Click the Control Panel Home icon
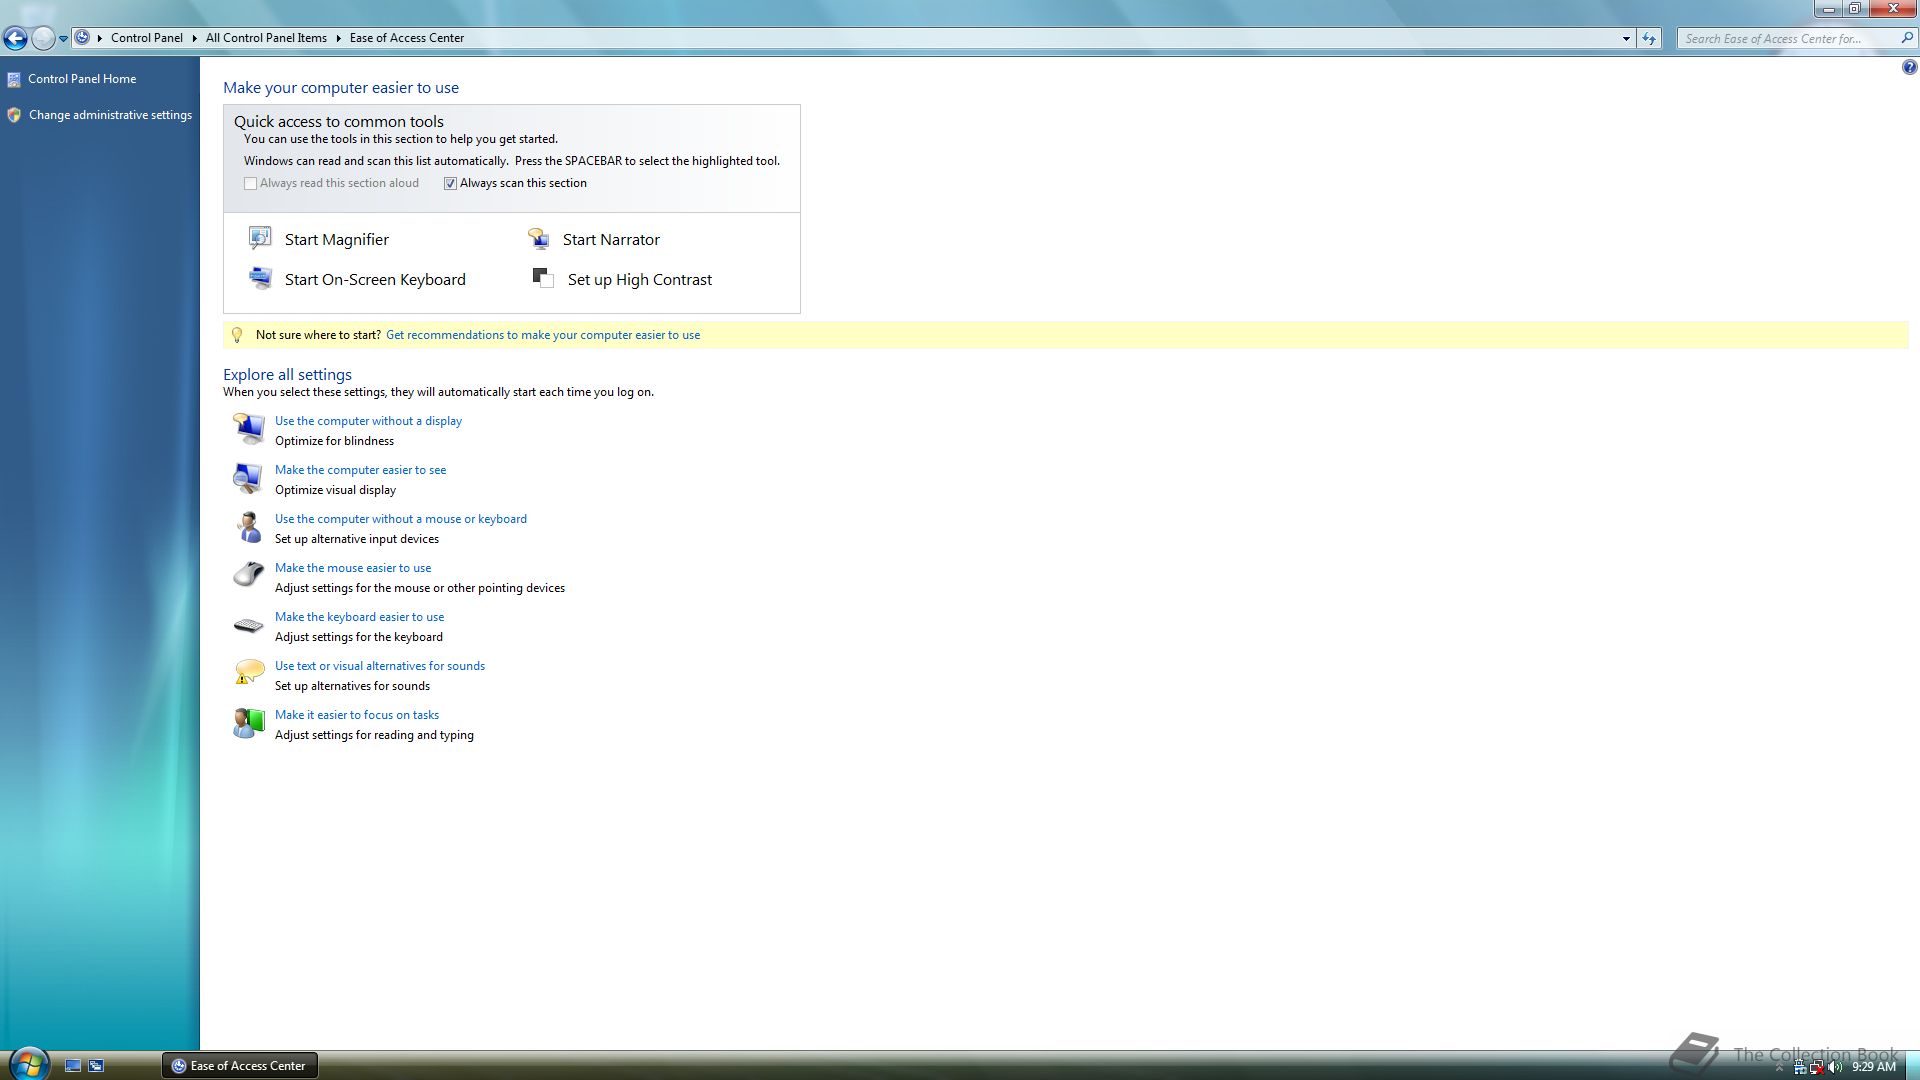The height and width of the screenshot is (1080, 1920). pyautogui.click(x=14, y=79)
